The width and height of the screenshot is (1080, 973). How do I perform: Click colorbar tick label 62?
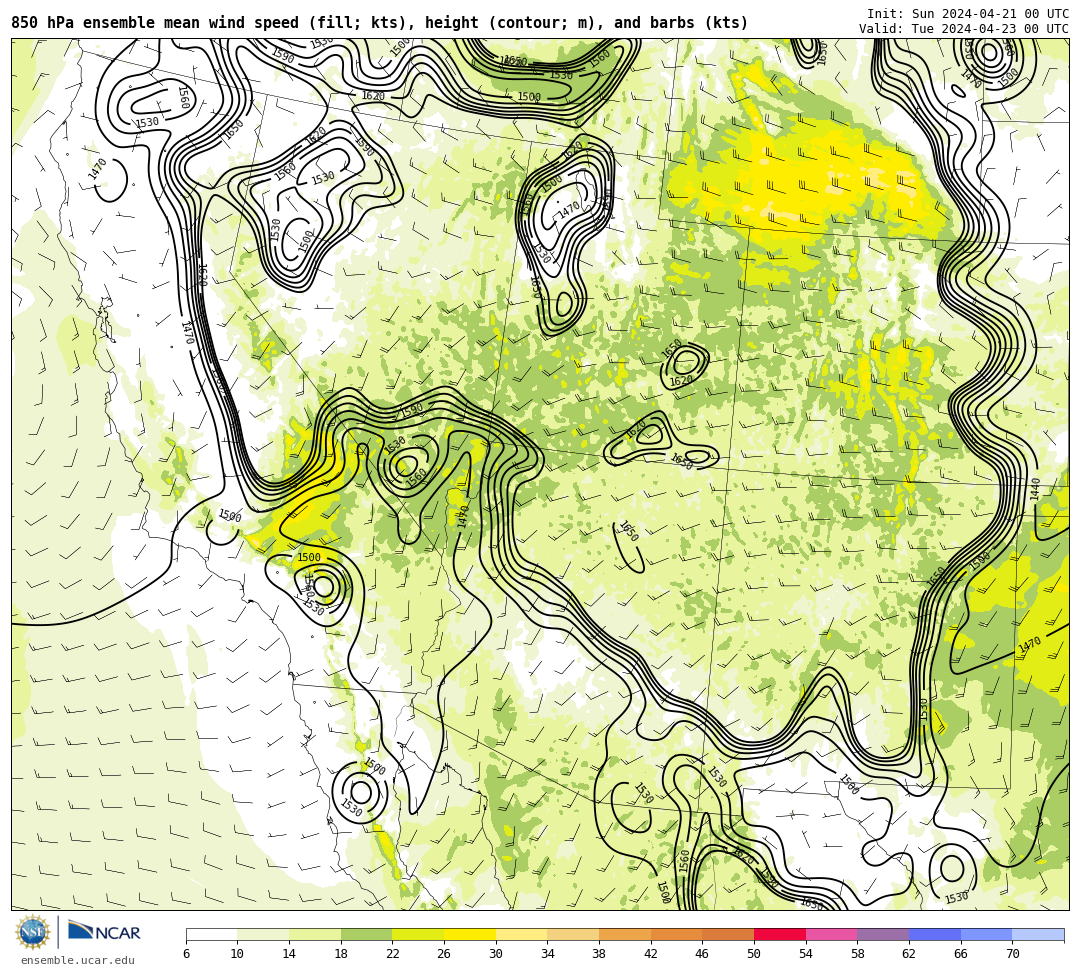(x=909, y=954)
